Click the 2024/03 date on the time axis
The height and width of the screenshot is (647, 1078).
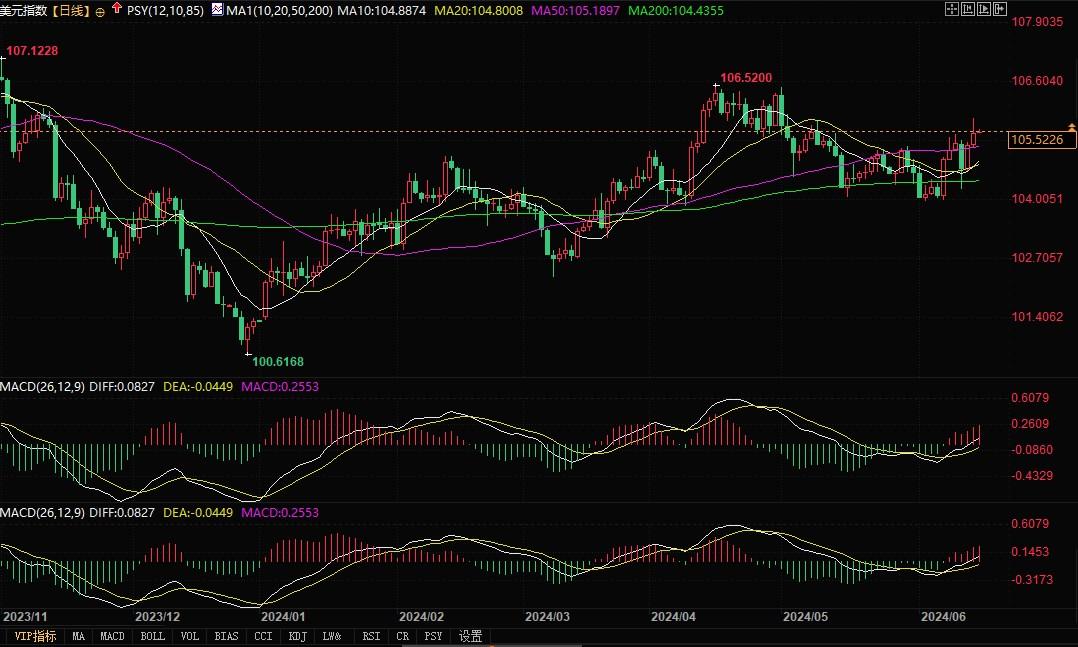tap(547, 617)
